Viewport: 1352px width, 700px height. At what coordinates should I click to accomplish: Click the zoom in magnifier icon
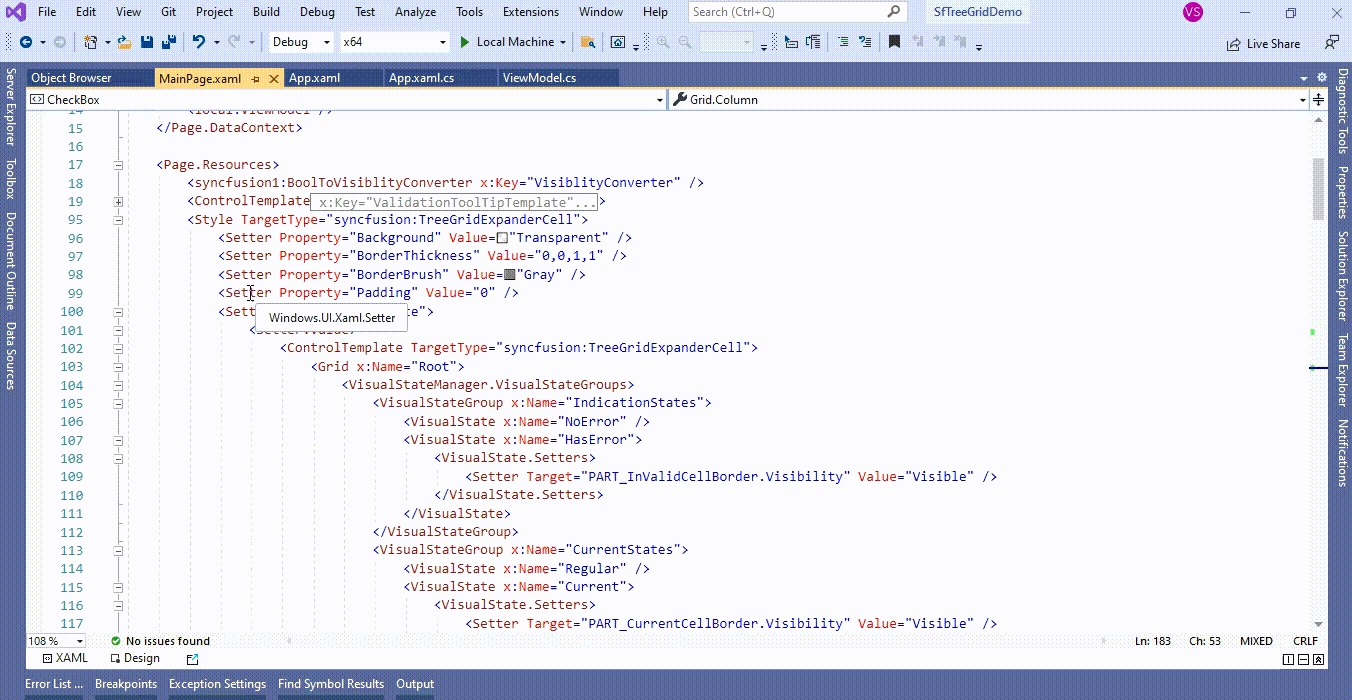[x=663, y=42]
